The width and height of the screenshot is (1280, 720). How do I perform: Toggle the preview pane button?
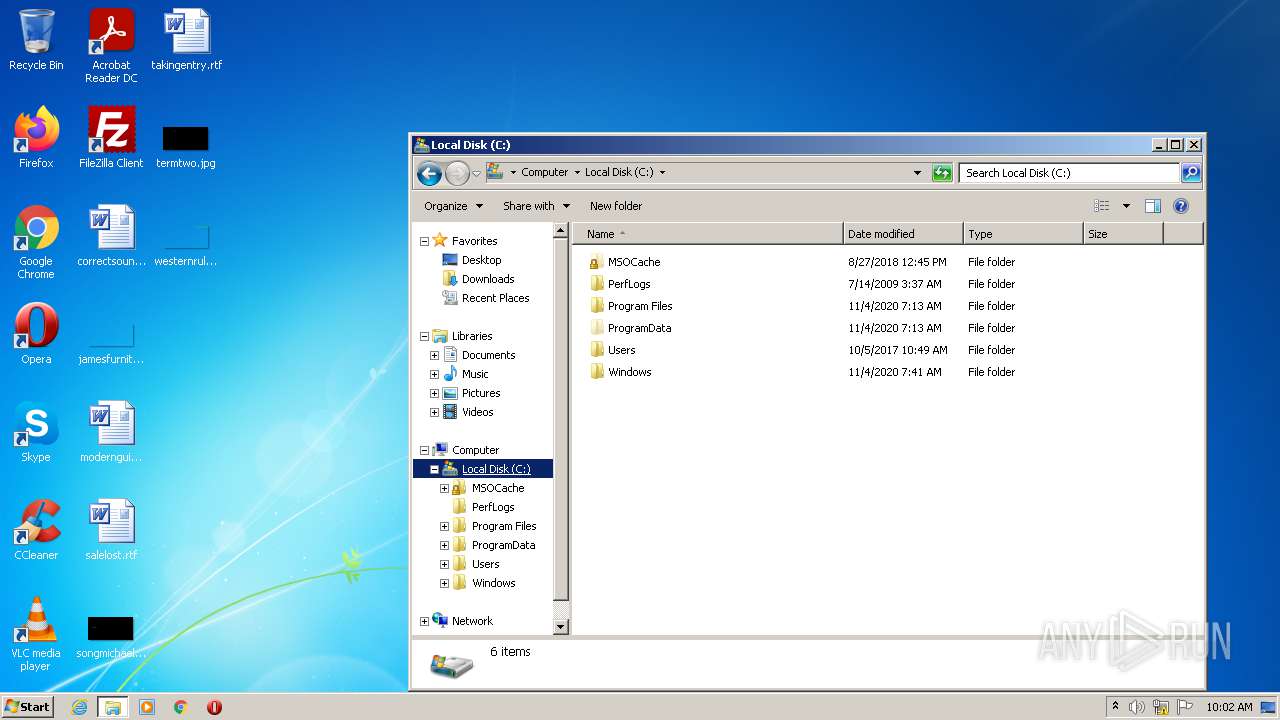point(1153,206)
